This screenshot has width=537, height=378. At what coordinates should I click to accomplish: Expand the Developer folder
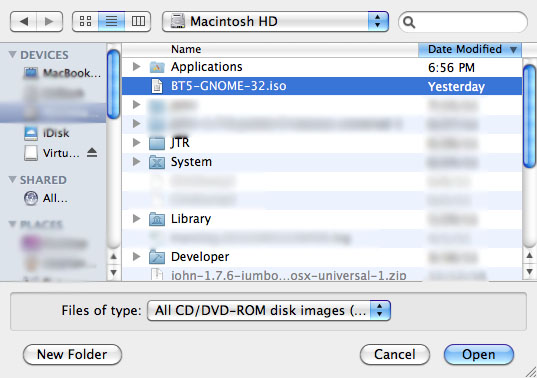tap(136, 256)
